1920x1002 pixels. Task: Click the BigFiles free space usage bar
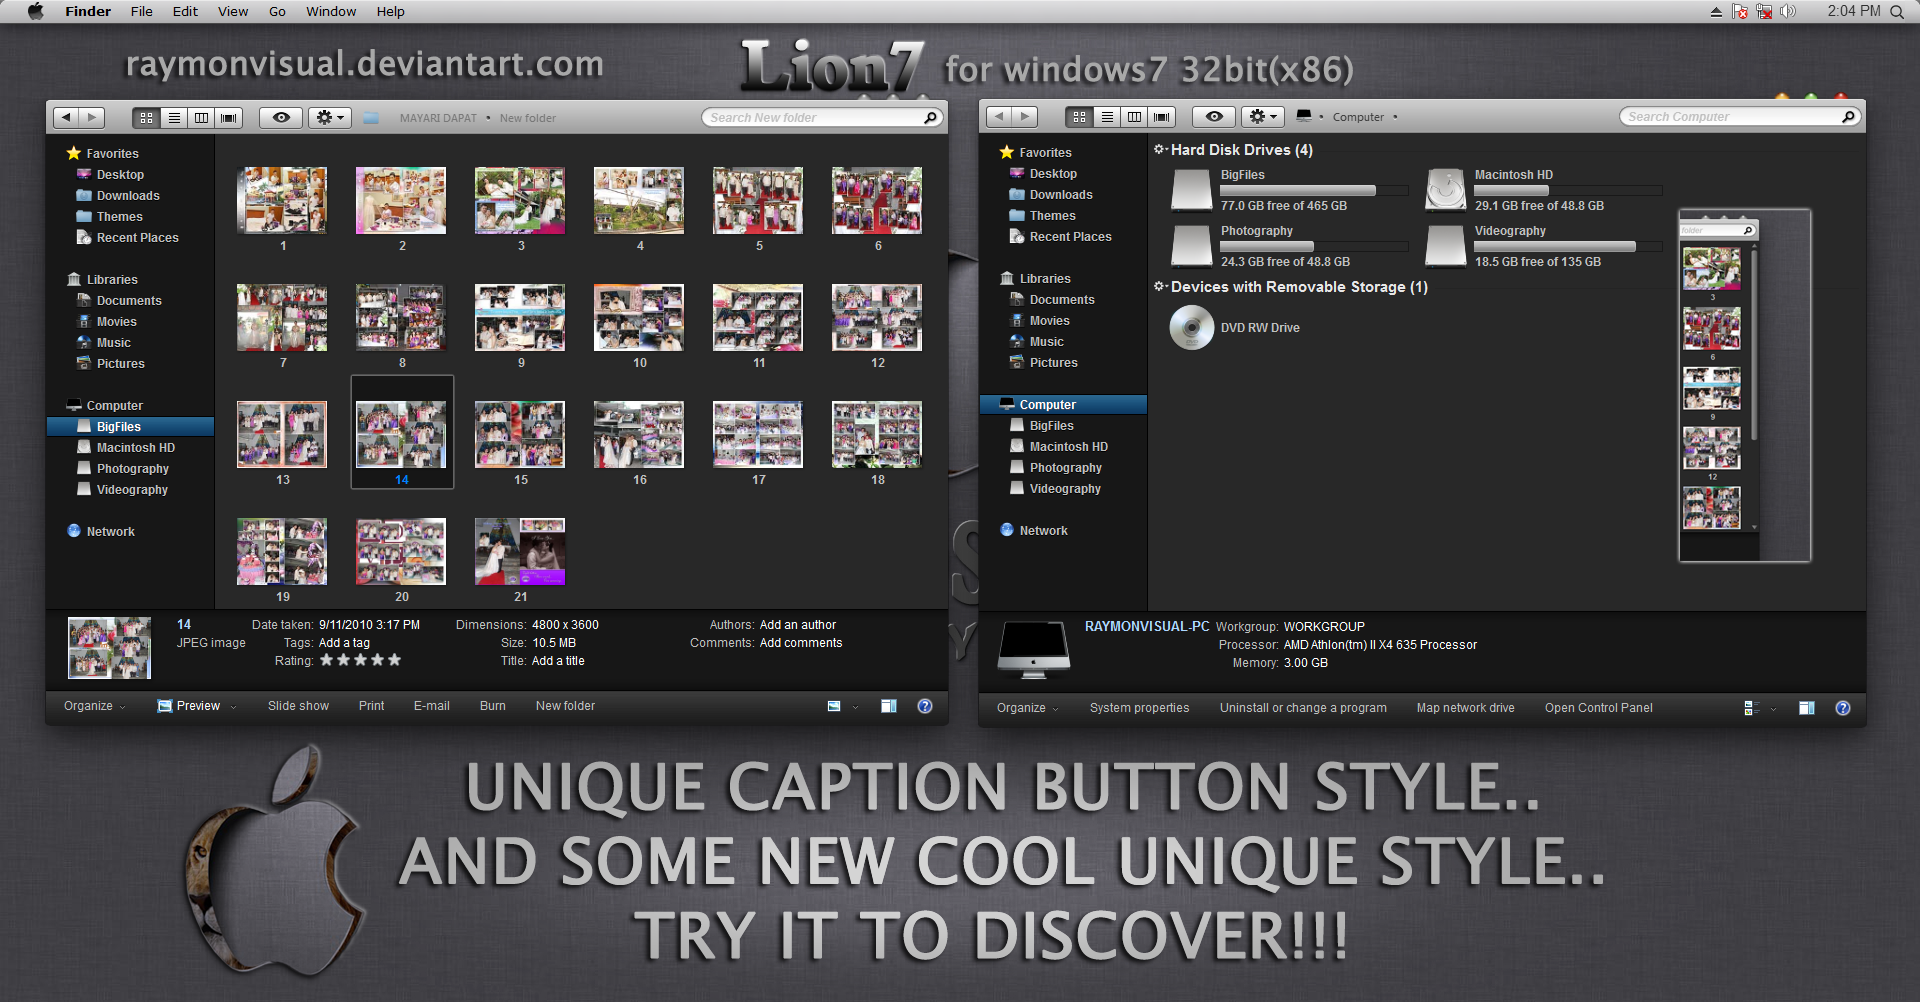coord(1314,190)
